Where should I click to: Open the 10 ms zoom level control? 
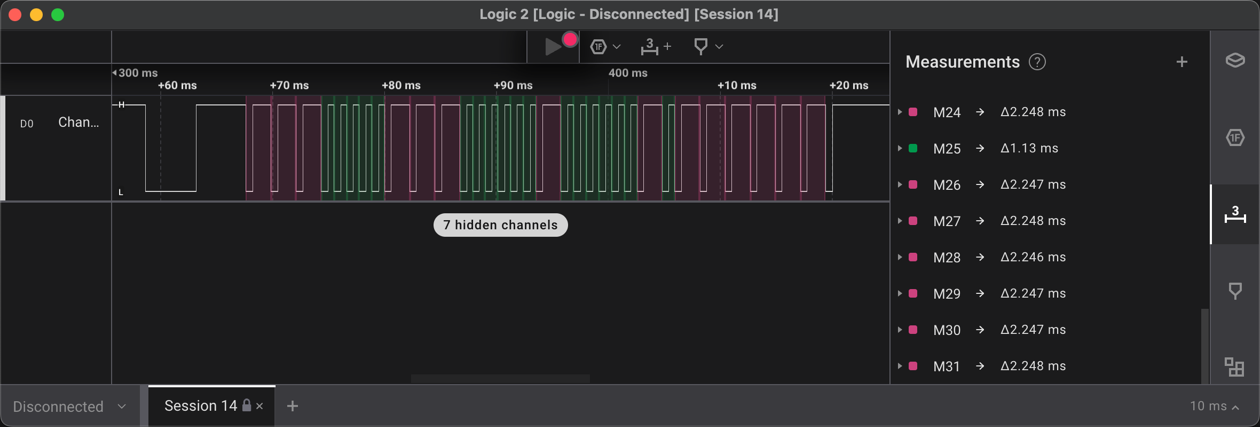1214,406
